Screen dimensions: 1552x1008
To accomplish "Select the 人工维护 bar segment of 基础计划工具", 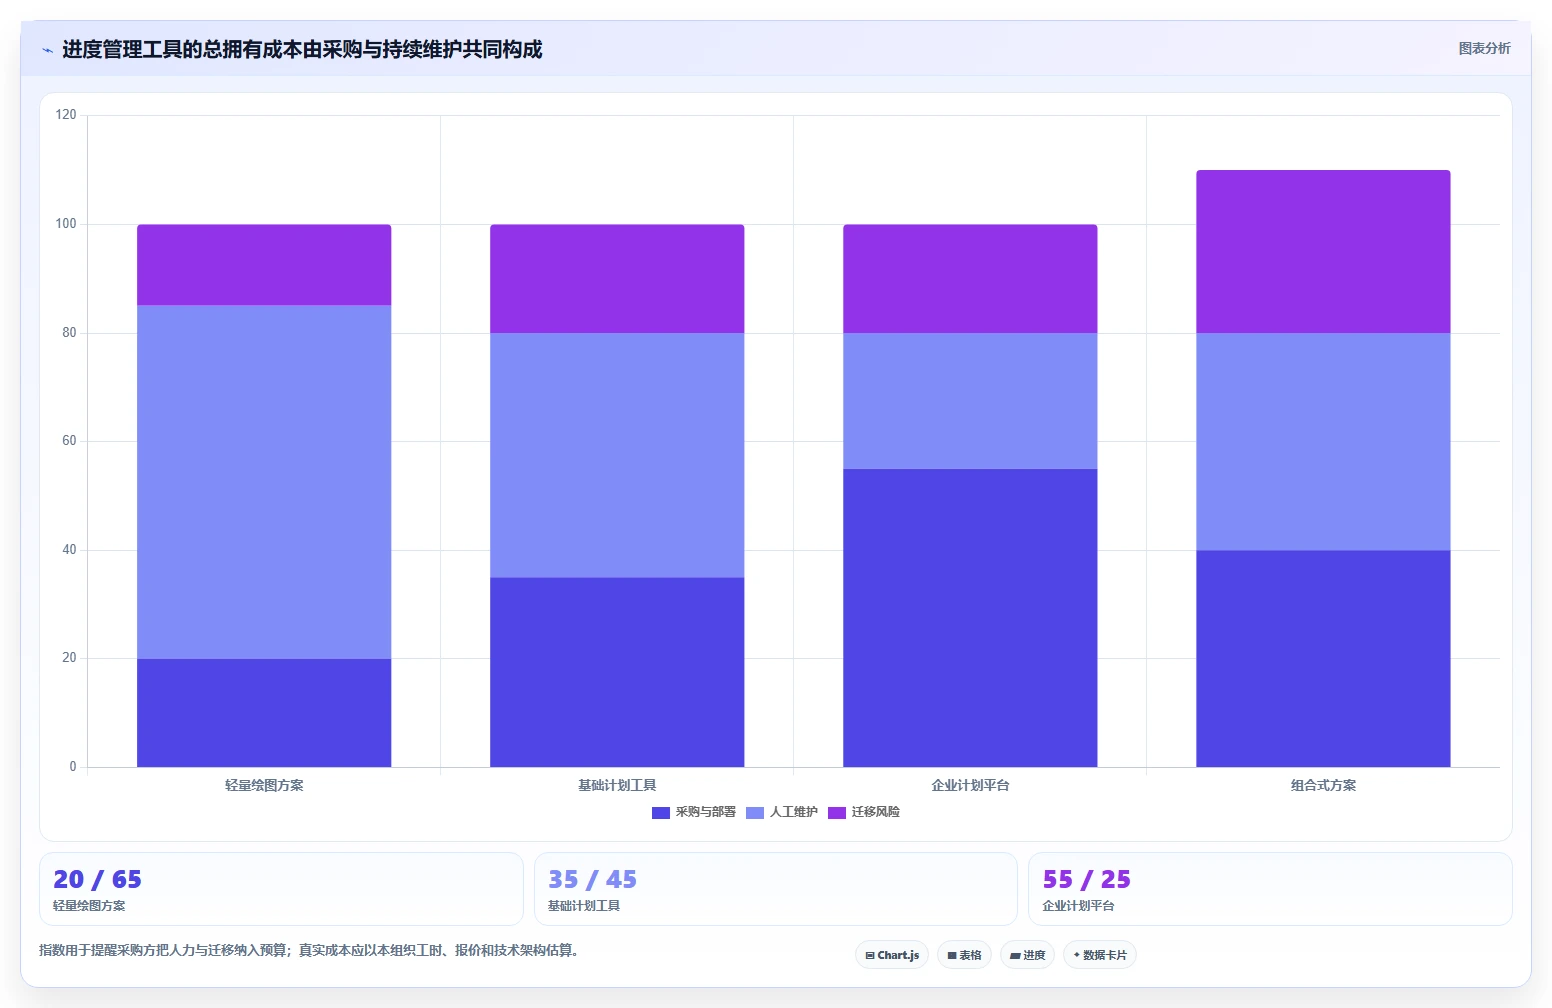I will click(x=617, y=455).
